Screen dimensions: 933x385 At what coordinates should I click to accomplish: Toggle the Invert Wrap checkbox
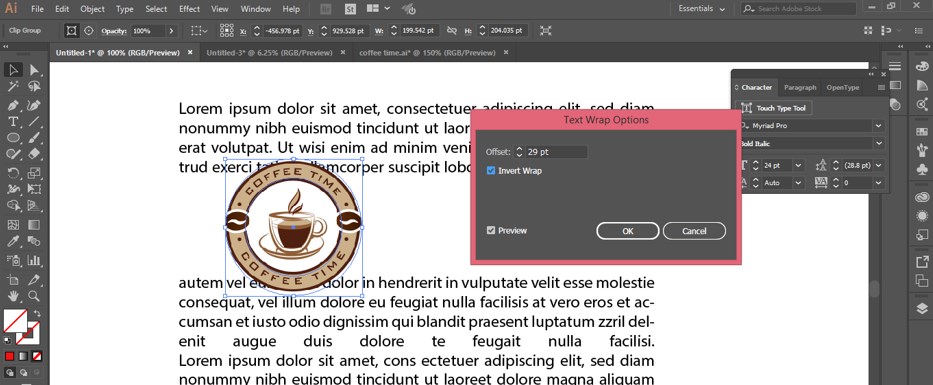[x=491, y=171]
